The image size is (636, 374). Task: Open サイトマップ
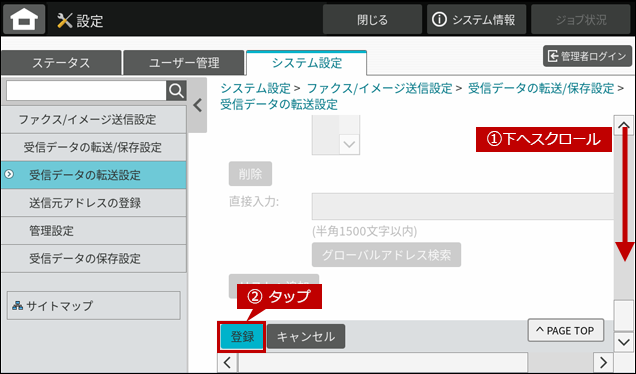tap(94, 305)
